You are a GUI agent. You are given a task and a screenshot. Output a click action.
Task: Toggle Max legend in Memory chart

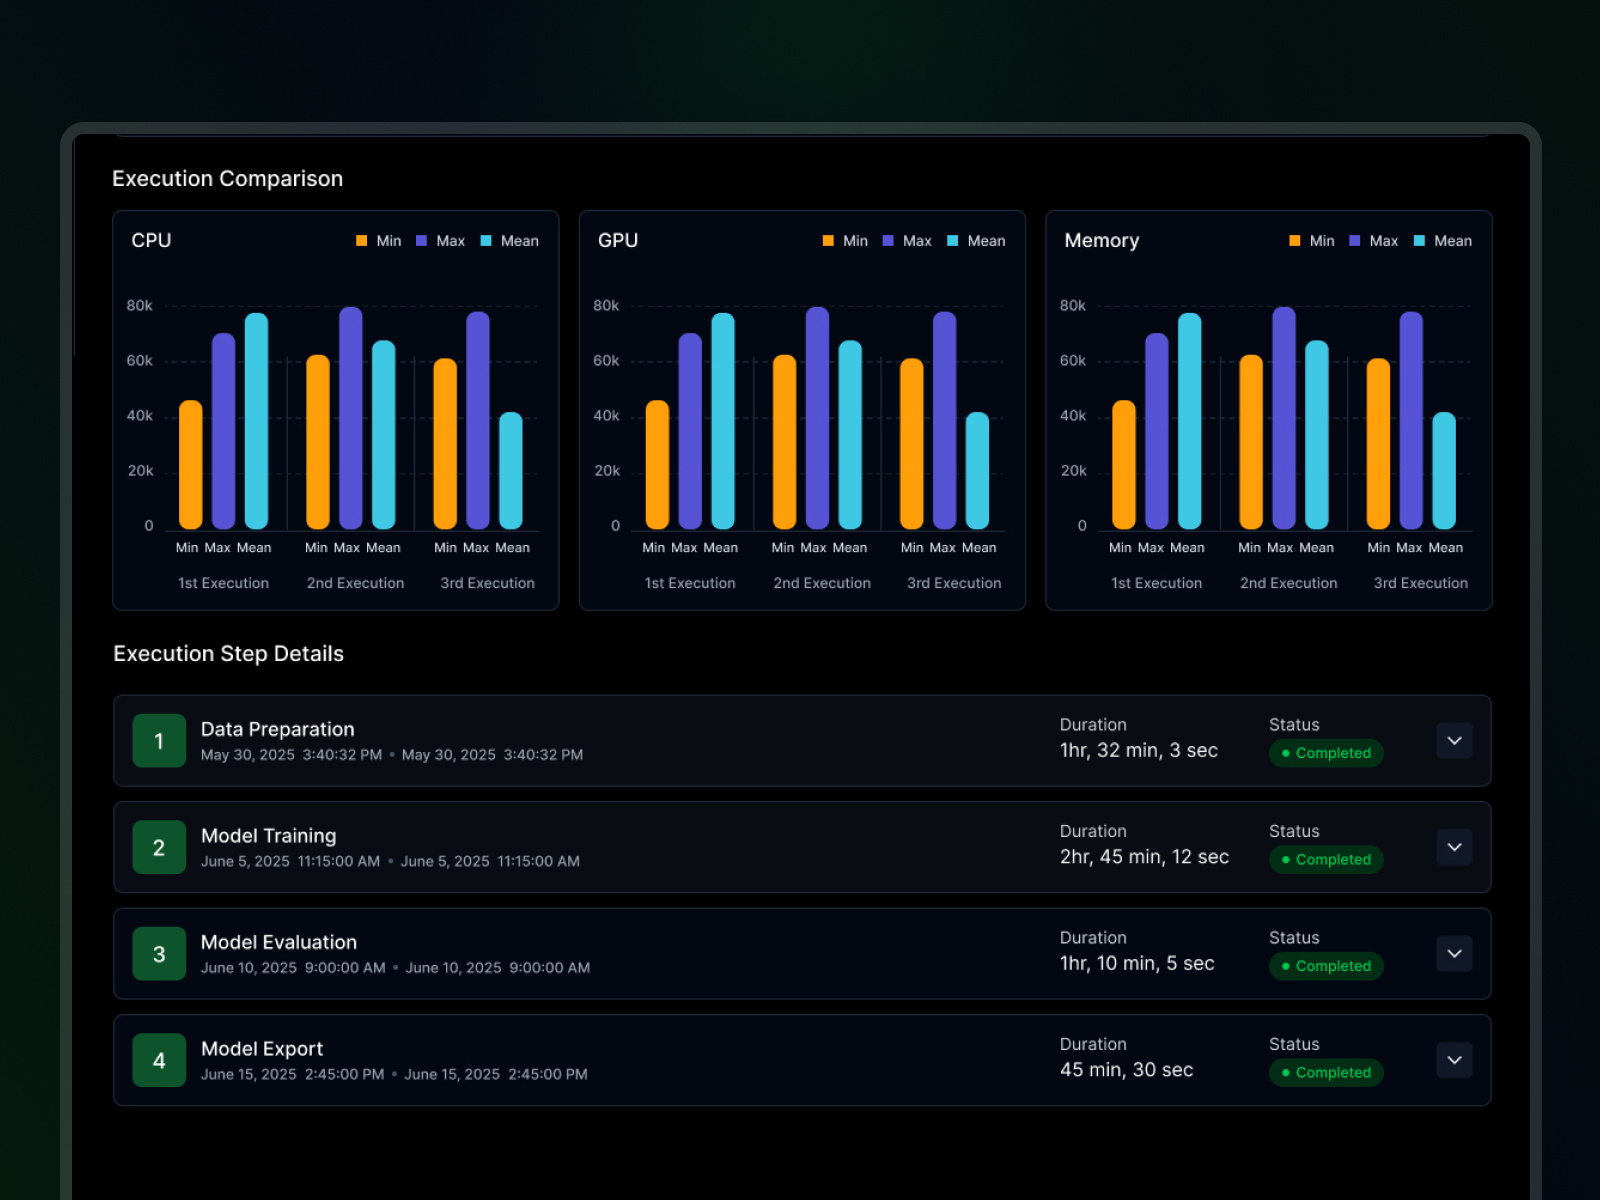(1374, 241)
